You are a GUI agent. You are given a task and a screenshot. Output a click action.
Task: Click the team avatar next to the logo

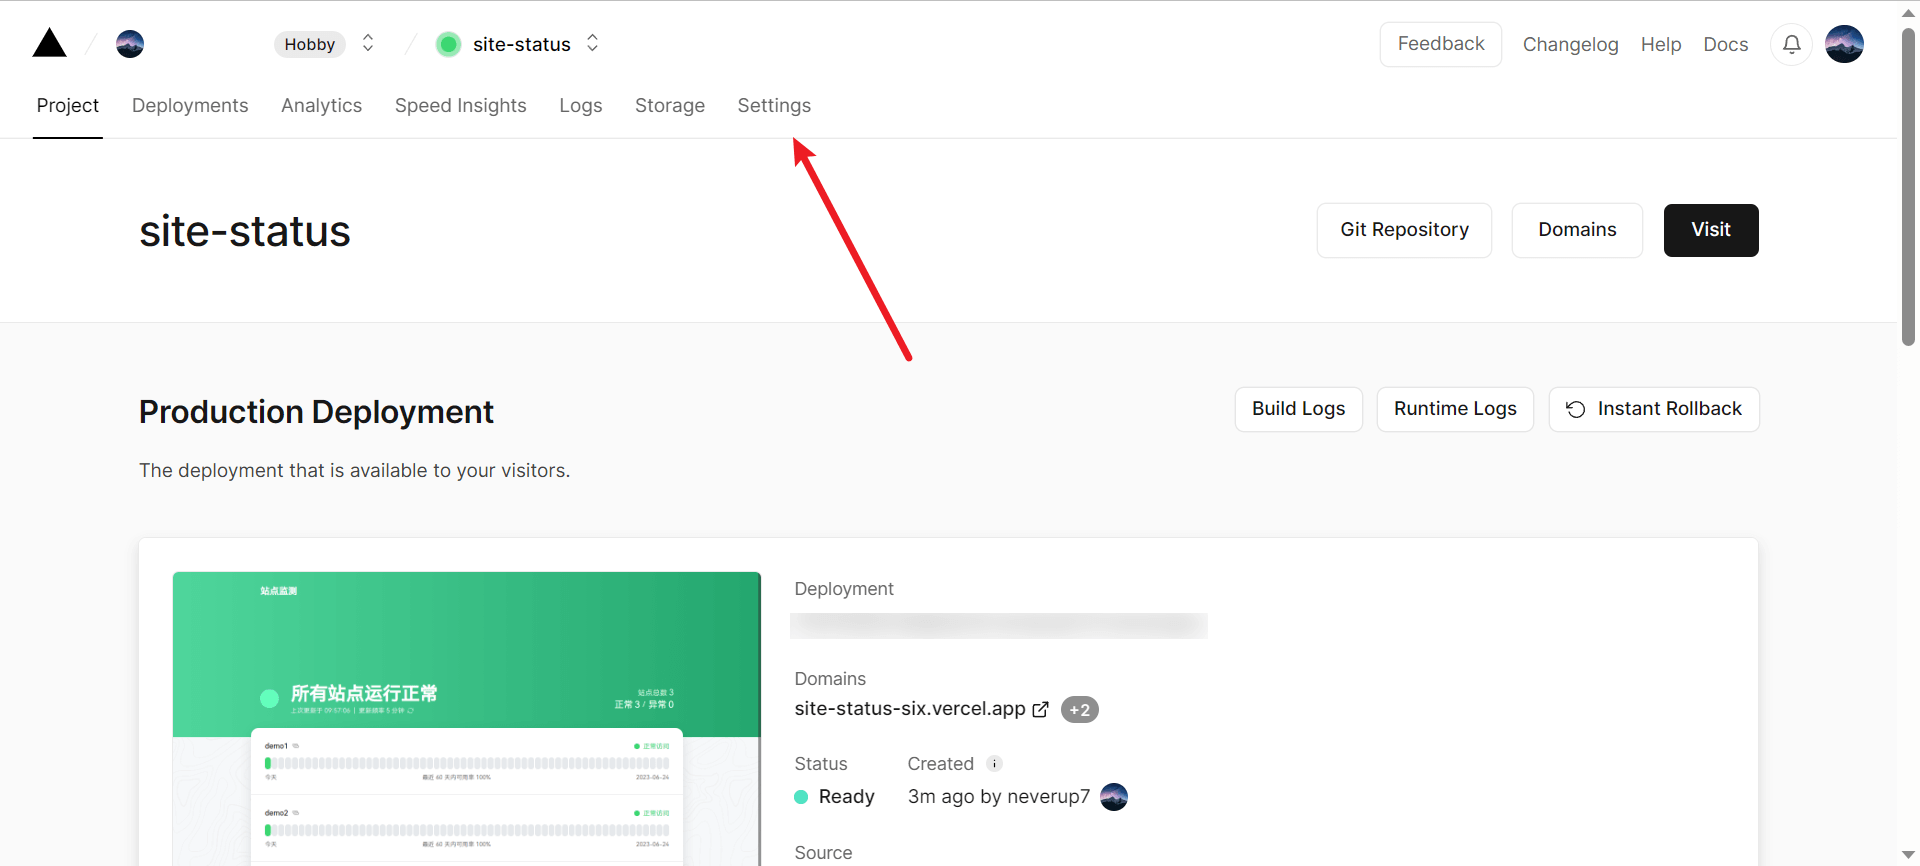(130, 44)
